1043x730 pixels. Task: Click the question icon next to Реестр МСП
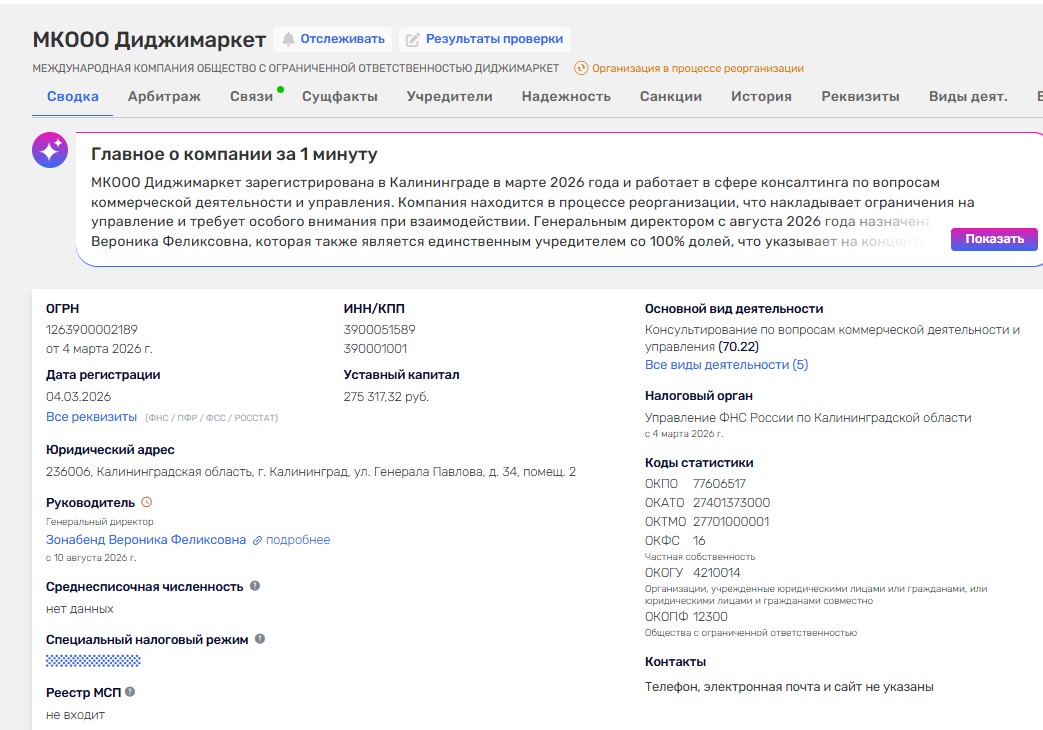(x=130, y=692)
